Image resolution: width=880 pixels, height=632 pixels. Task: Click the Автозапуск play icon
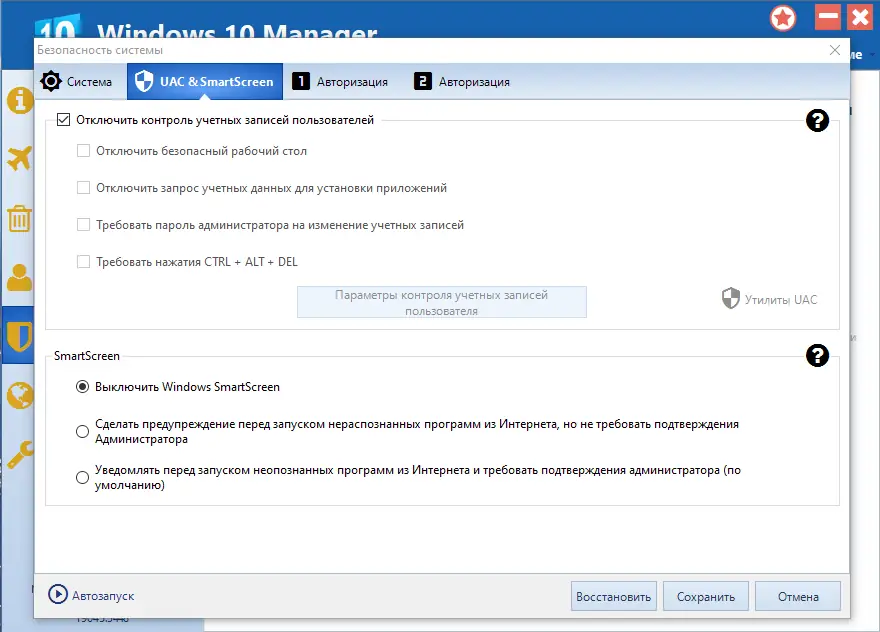[57, 595]
